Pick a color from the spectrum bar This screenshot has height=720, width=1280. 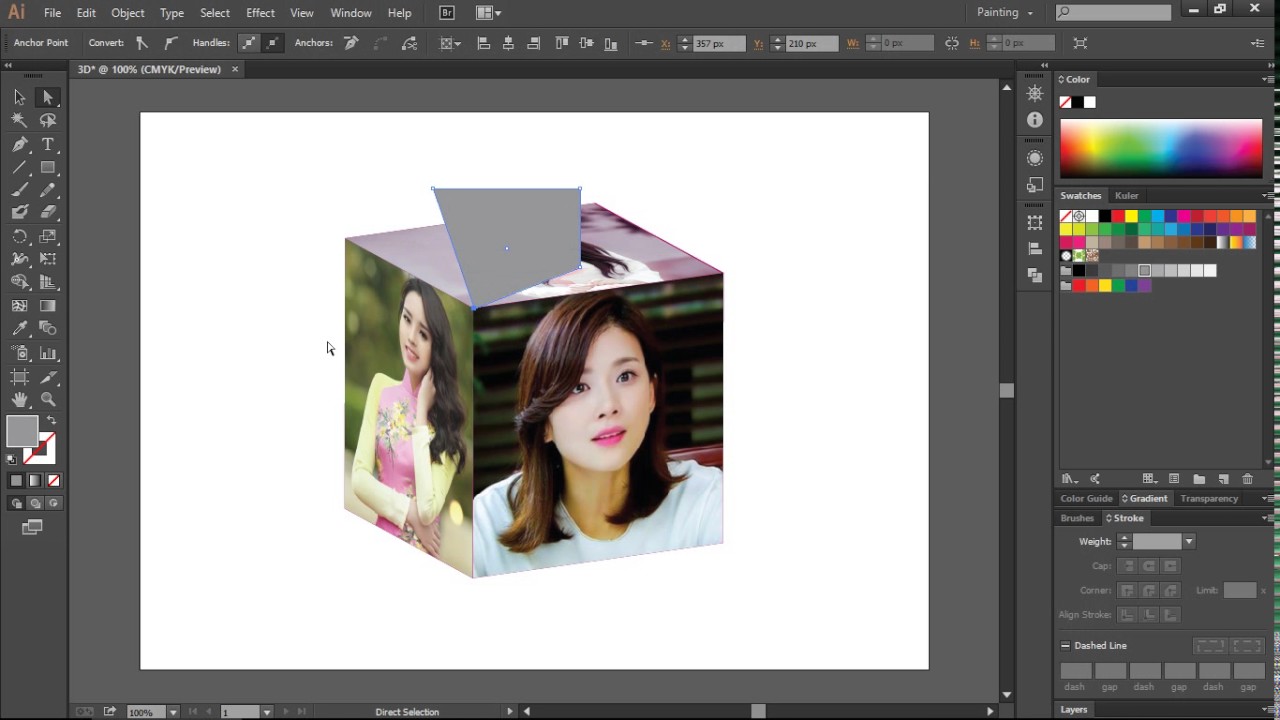1160,148
